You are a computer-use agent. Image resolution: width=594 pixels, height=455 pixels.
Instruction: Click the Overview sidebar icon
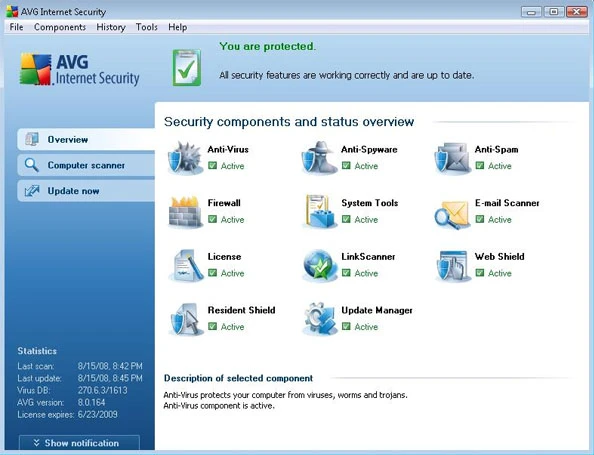coord(32,139)
